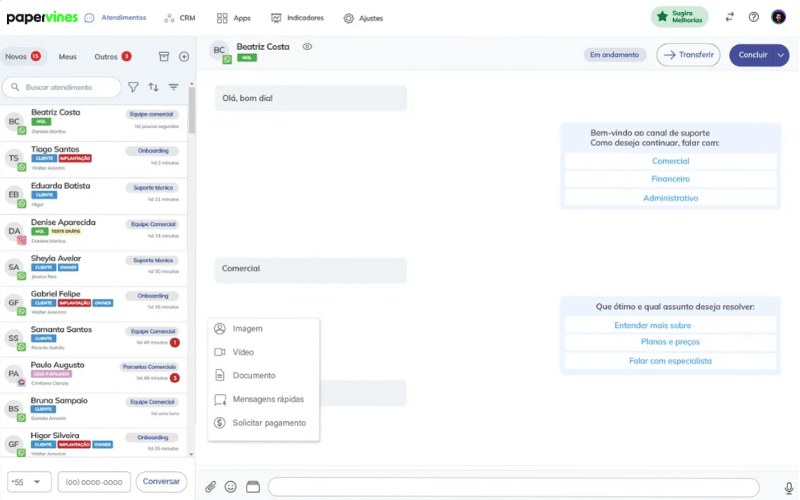Click the Conversar button
The image size is (800, 500).
(161, 481)
